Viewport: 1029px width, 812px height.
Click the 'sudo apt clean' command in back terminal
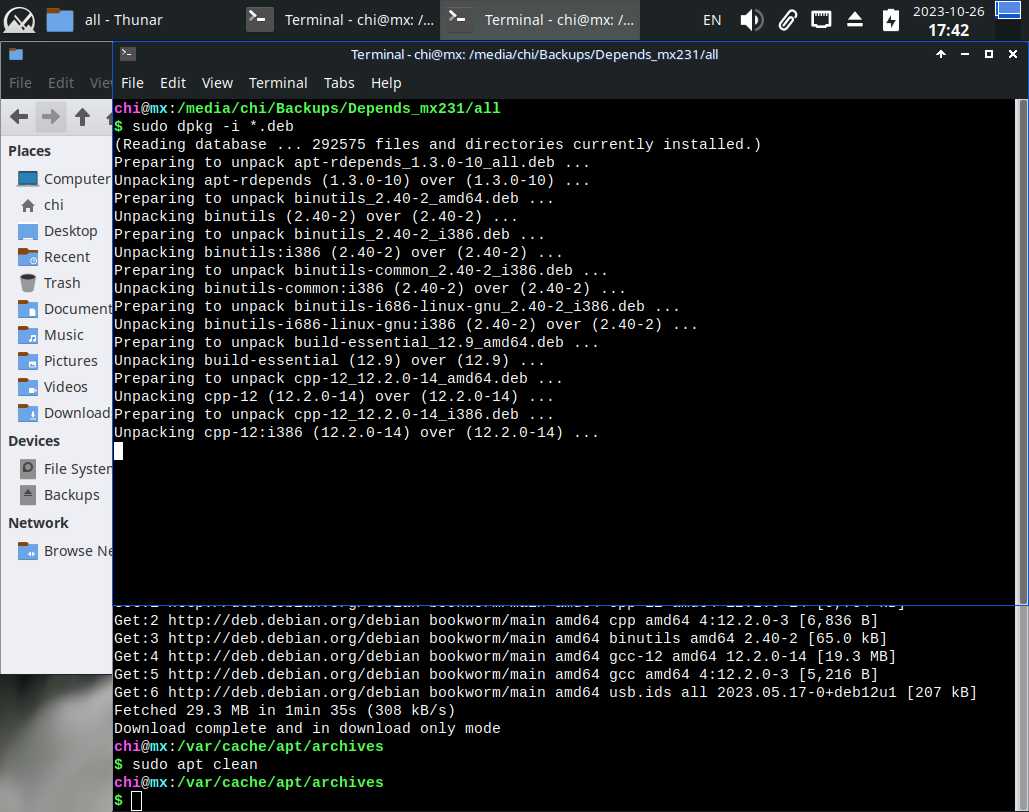click(195, 764)
